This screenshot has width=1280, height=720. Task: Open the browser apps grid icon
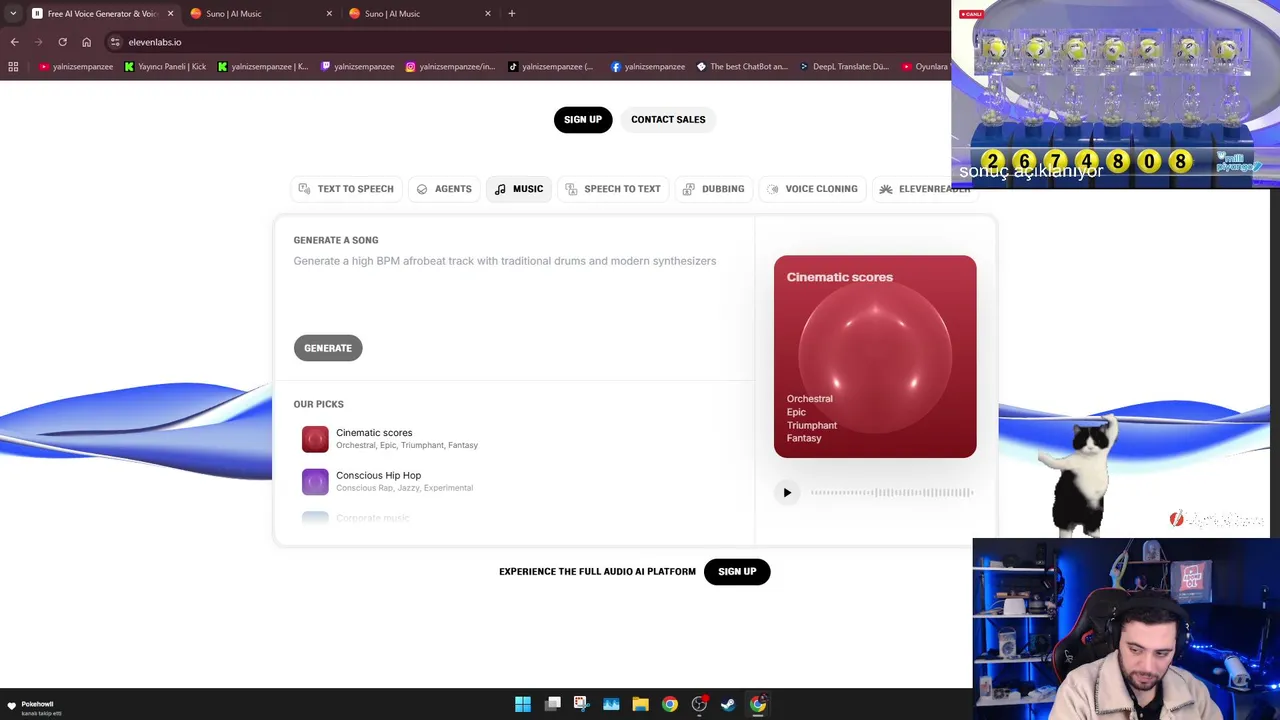point(13,67)
